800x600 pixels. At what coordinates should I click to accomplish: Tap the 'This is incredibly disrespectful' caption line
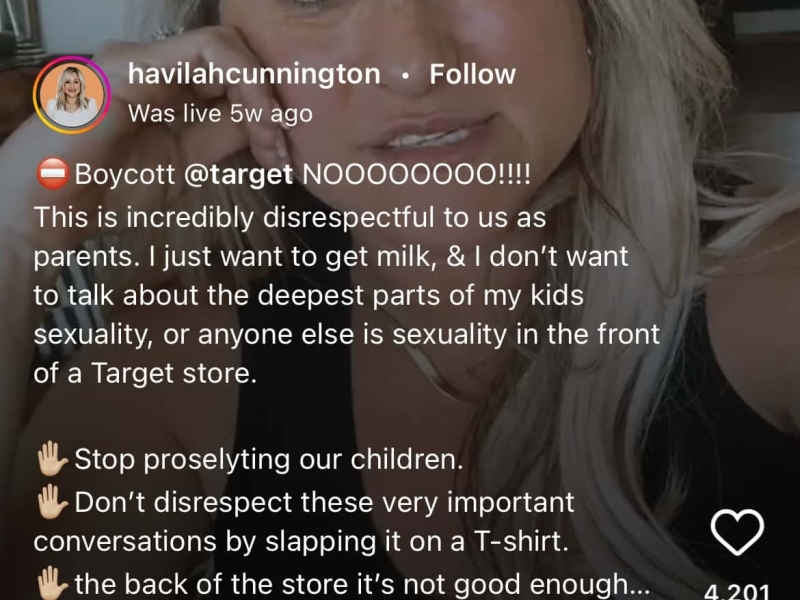(290, 218)
